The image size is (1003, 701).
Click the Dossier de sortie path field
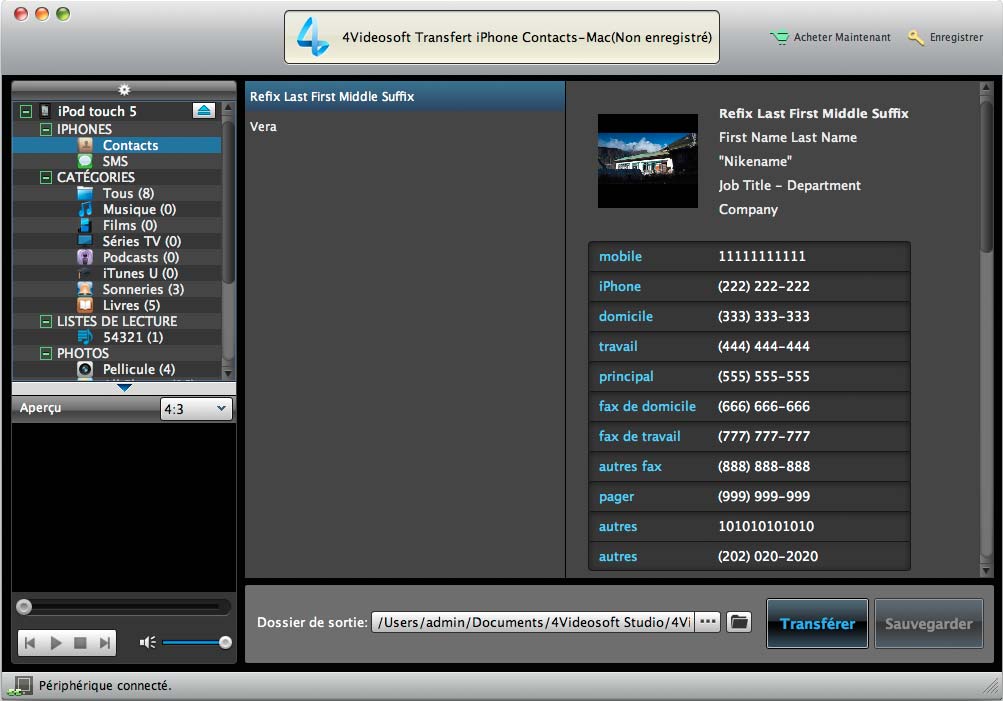coord(532,622)
